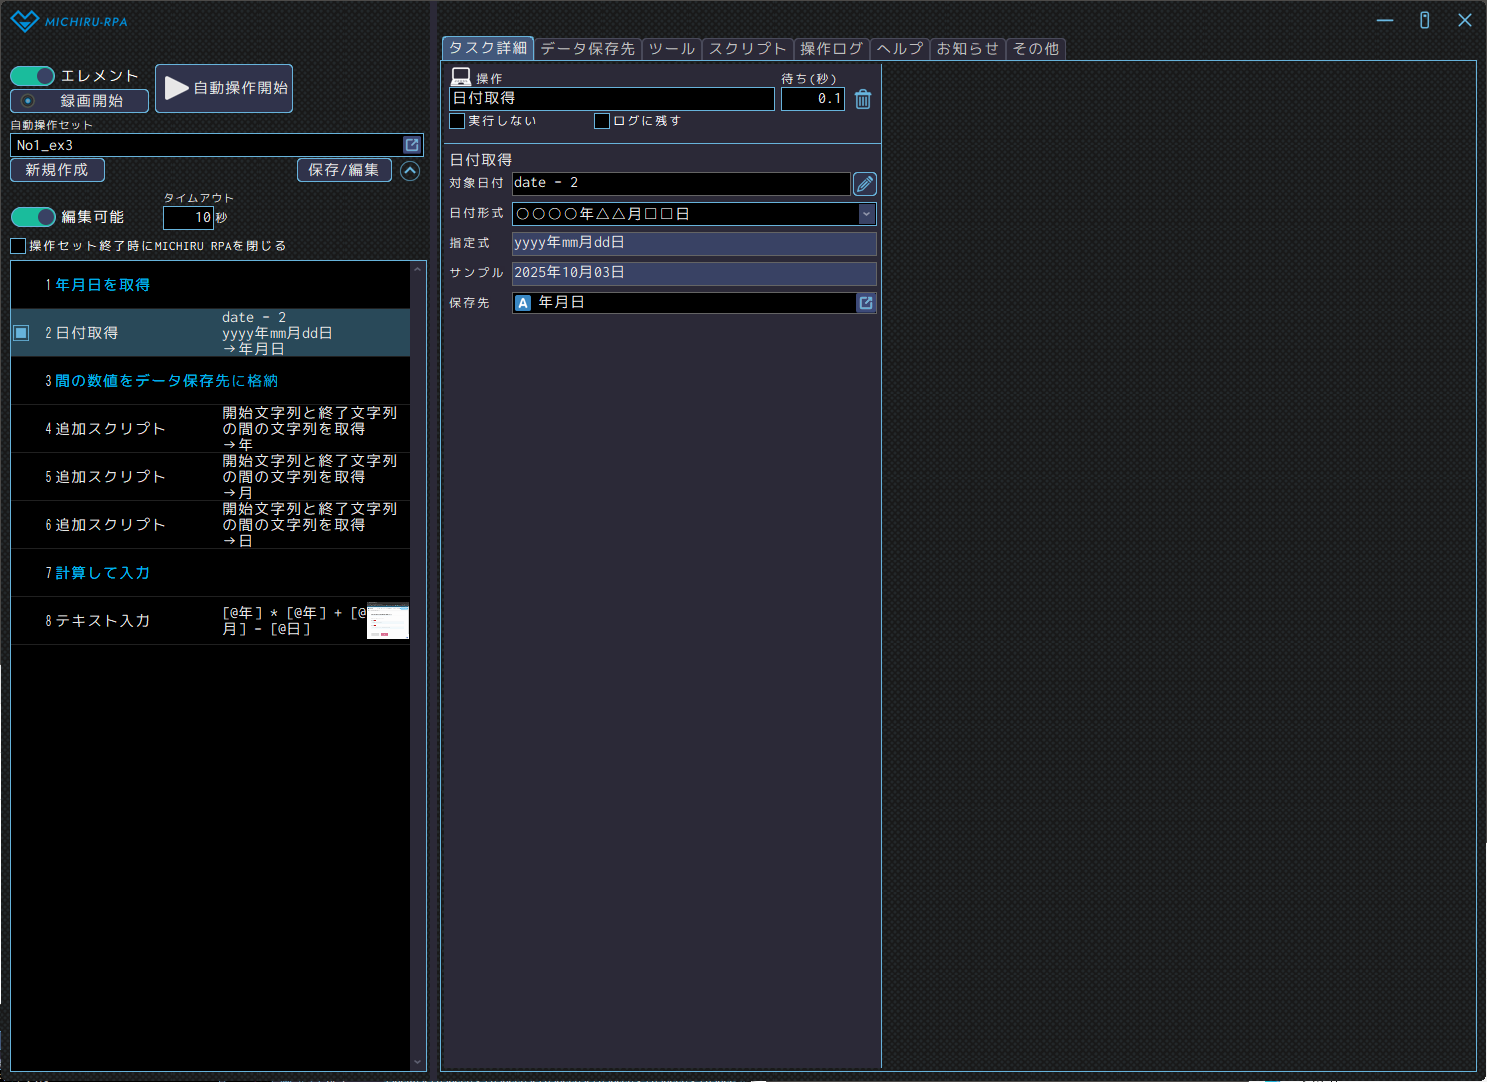Enable the ログに残す checkbox
The height and width of the screenshot is (1082, 1487).
click(x=602, y=121)
